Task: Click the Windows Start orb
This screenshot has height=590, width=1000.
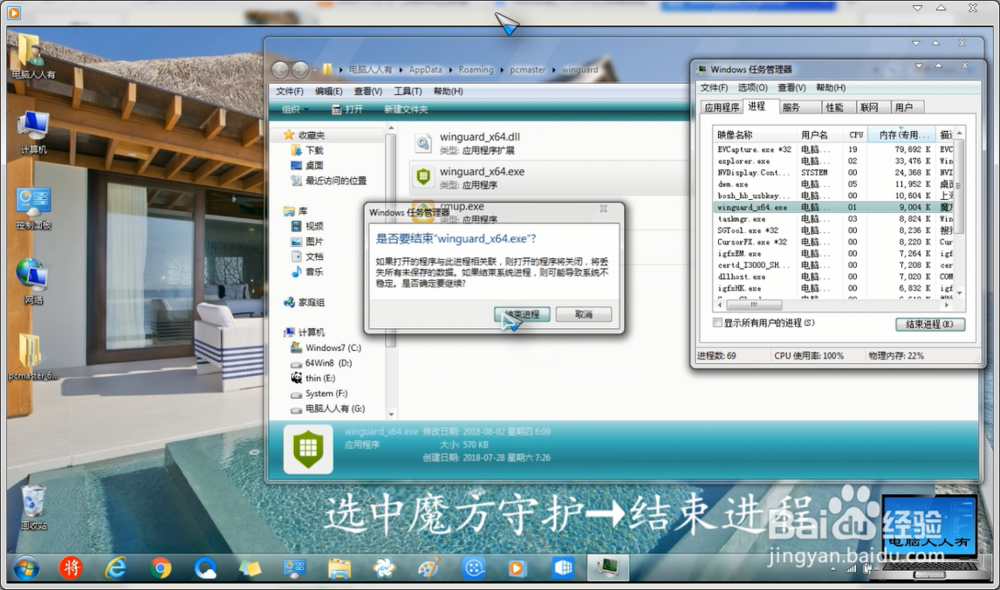Action: 26,568
